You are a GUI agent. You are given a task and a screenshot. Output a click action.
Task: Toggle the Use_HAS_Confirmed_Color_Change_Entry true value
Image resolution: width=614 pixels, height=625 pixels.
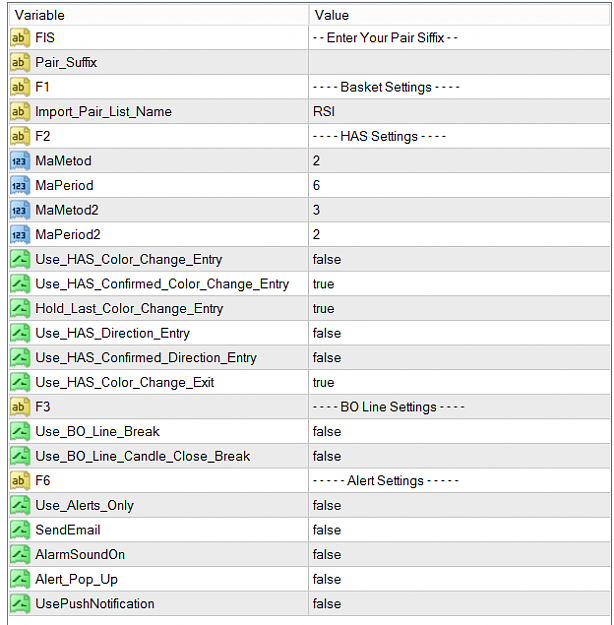459,284
